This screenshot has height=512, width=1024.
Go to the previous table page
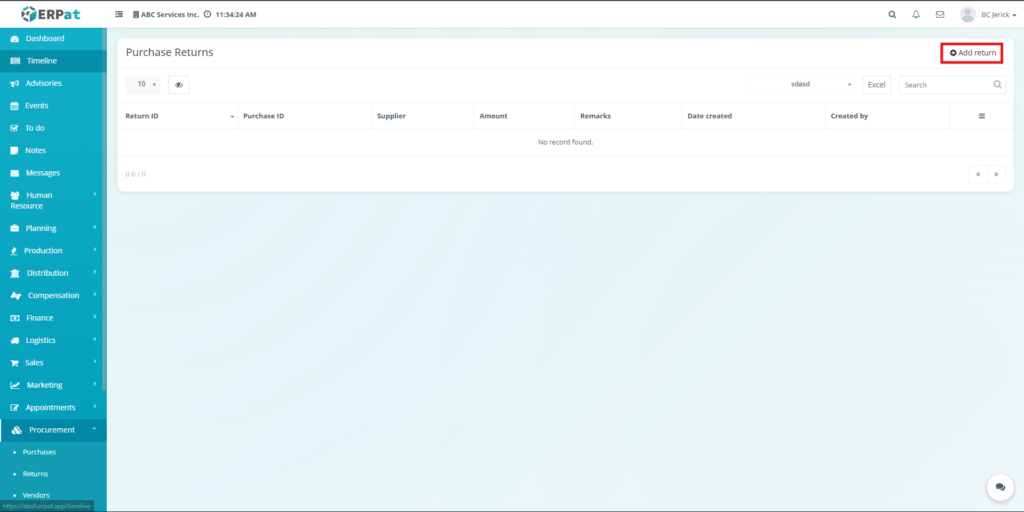(977, 174)
